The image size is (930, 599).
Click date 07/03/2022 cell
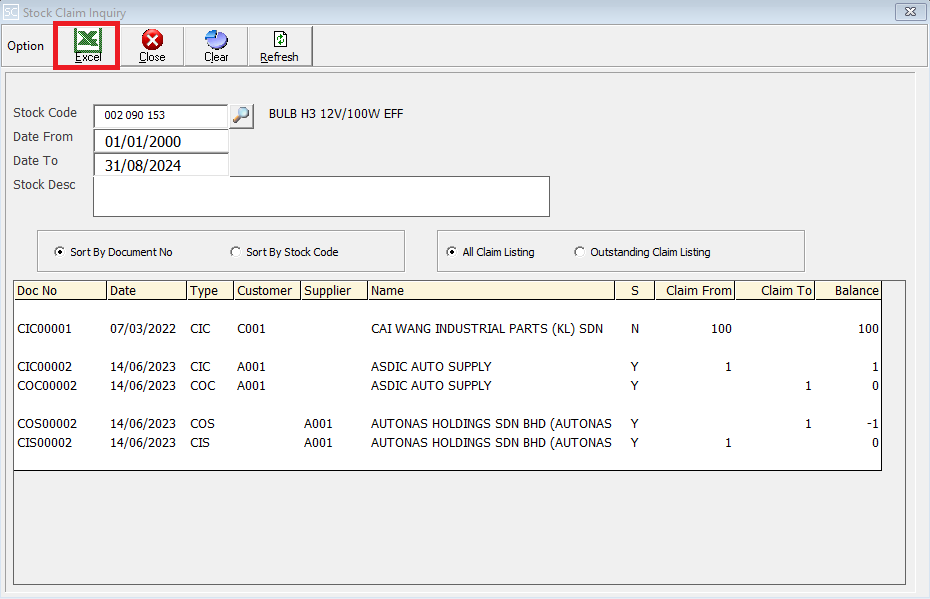[143, 329]
